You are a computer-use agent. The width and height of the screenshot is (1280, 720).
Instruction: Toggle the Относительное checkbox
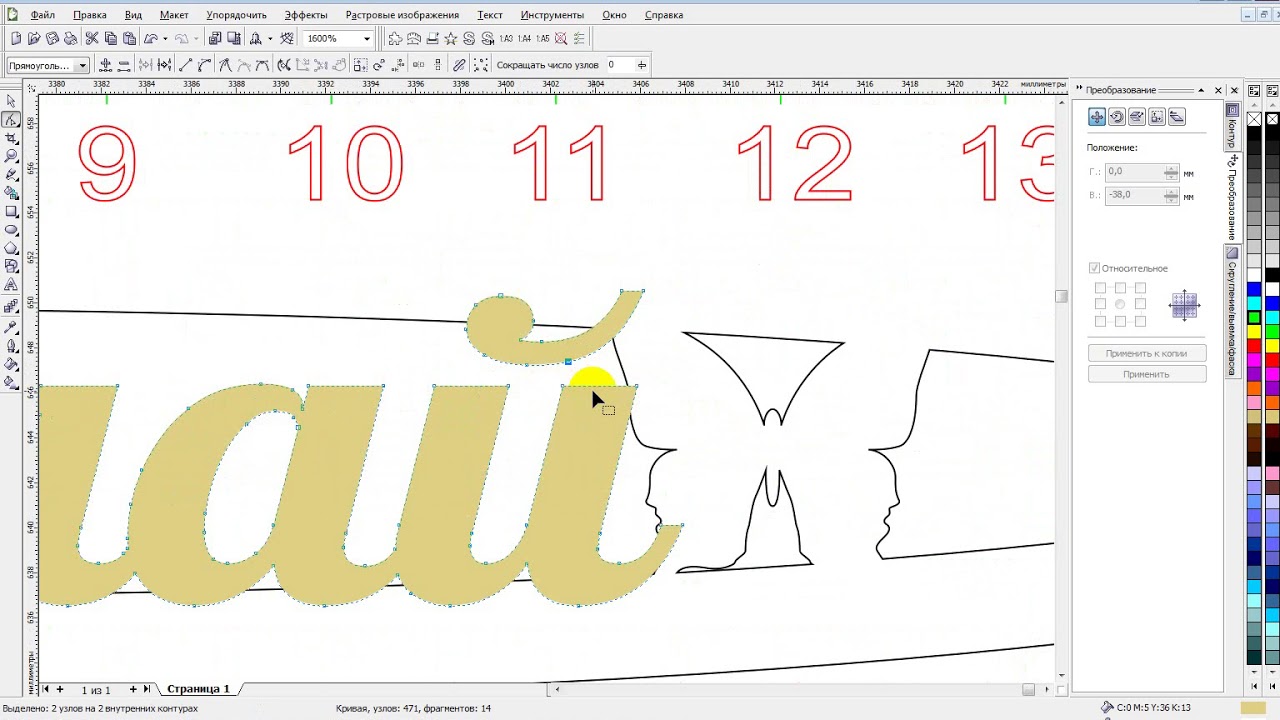(x=1094, y=268)
